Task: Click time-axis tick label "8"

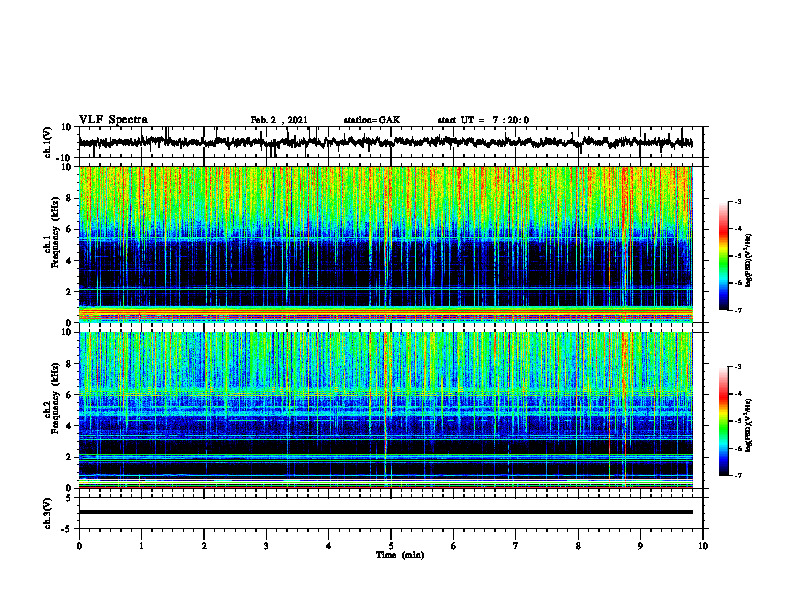Action: click(x=578, y=546)
